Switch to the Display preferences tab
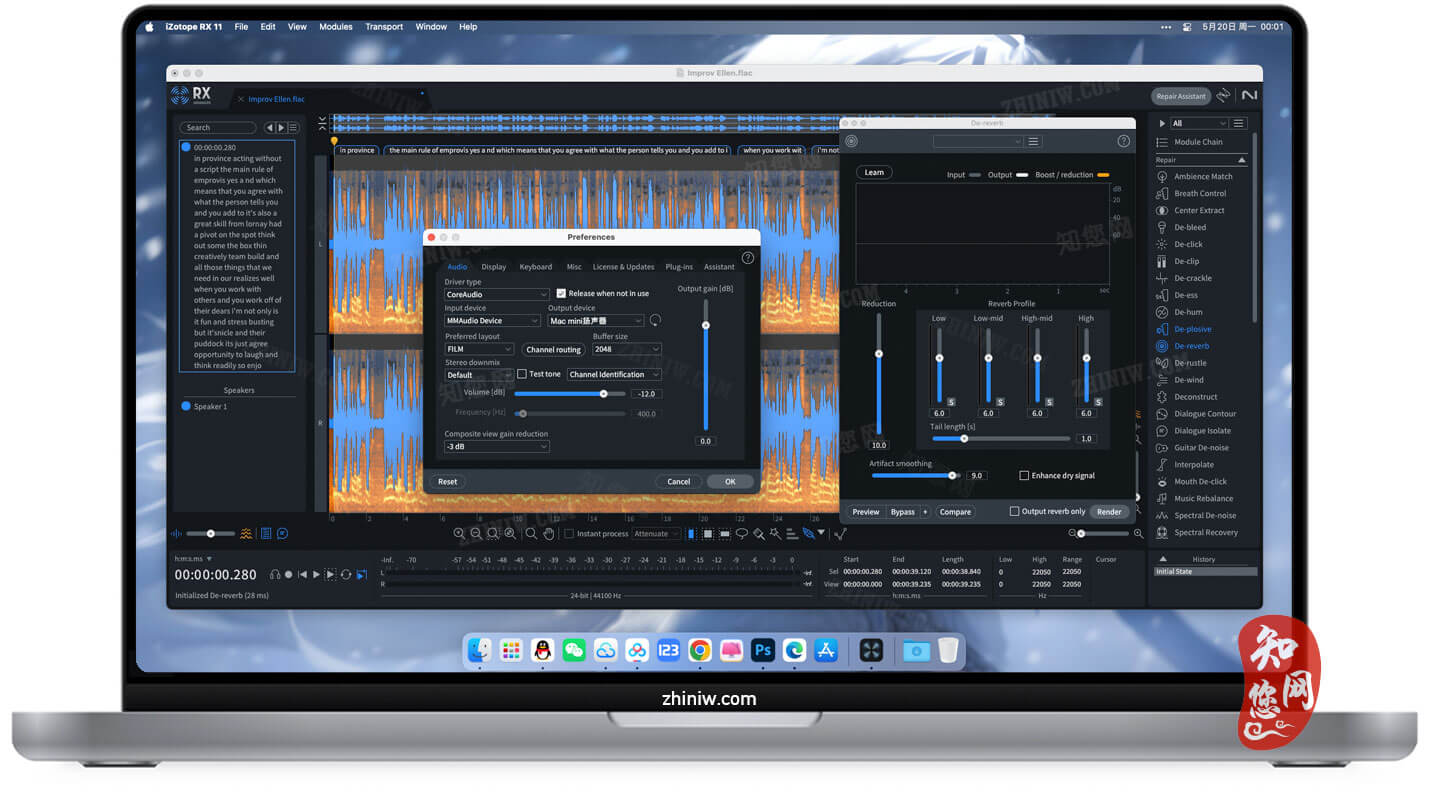 [x=493, y=267]
